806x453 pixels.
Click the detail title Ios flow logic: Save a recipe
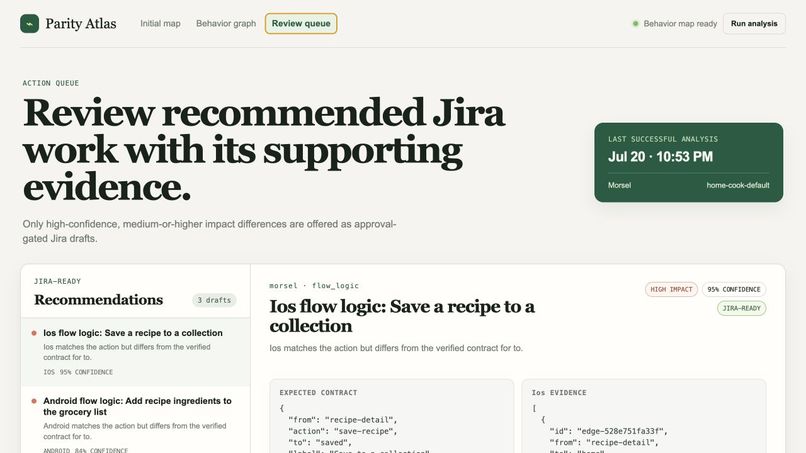401,316
